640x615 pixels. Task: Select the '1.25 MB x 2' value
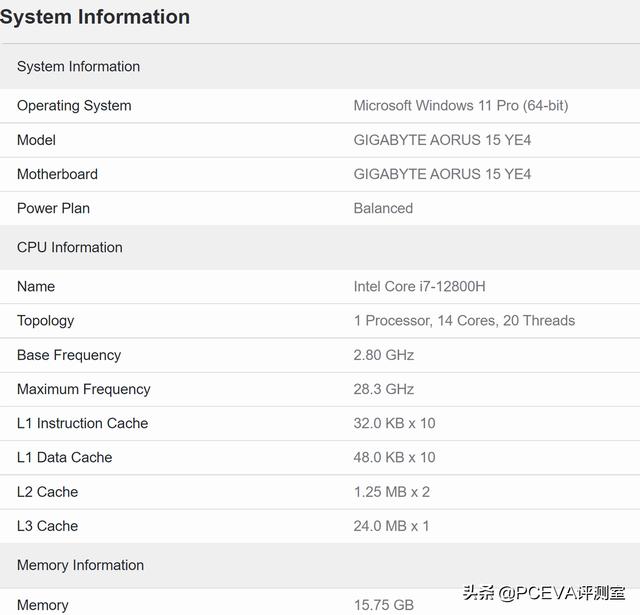pos(392,492)
